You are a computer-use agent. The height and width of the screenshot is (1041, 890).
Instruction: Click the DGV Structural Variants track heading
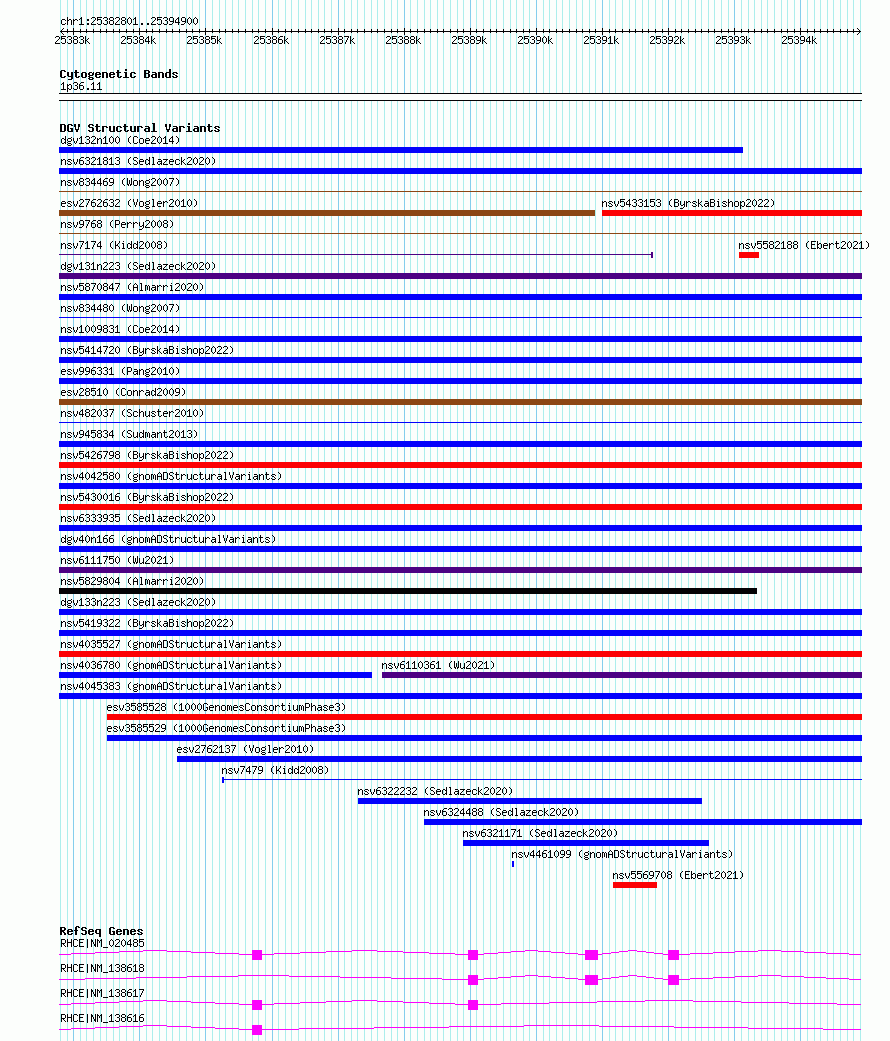click(140, 128)
